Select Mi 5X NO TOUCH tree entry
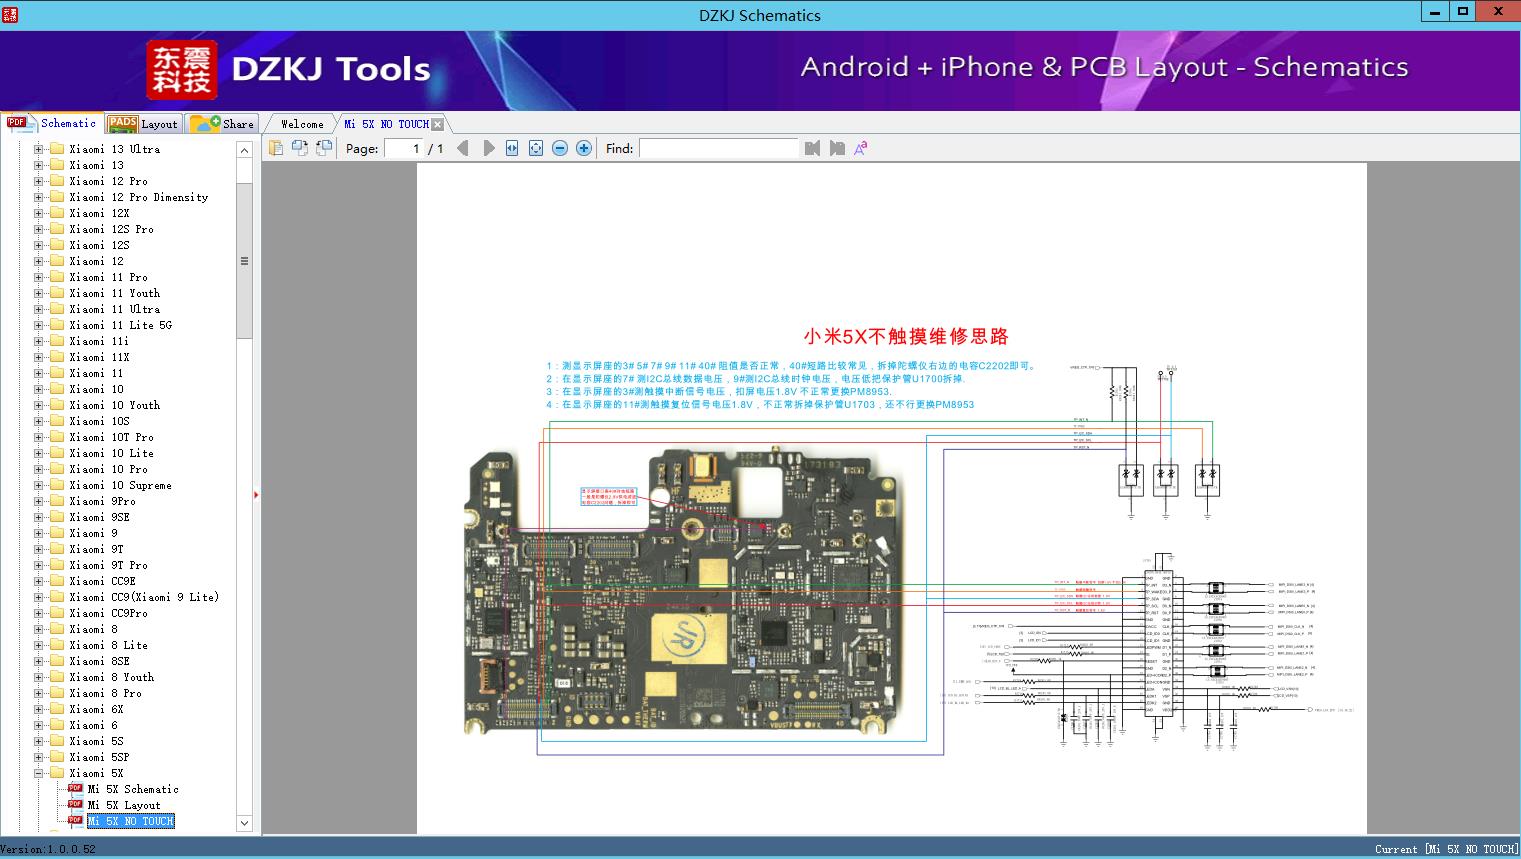Screen dimensions: 1521x859 [x=130, y=821]
